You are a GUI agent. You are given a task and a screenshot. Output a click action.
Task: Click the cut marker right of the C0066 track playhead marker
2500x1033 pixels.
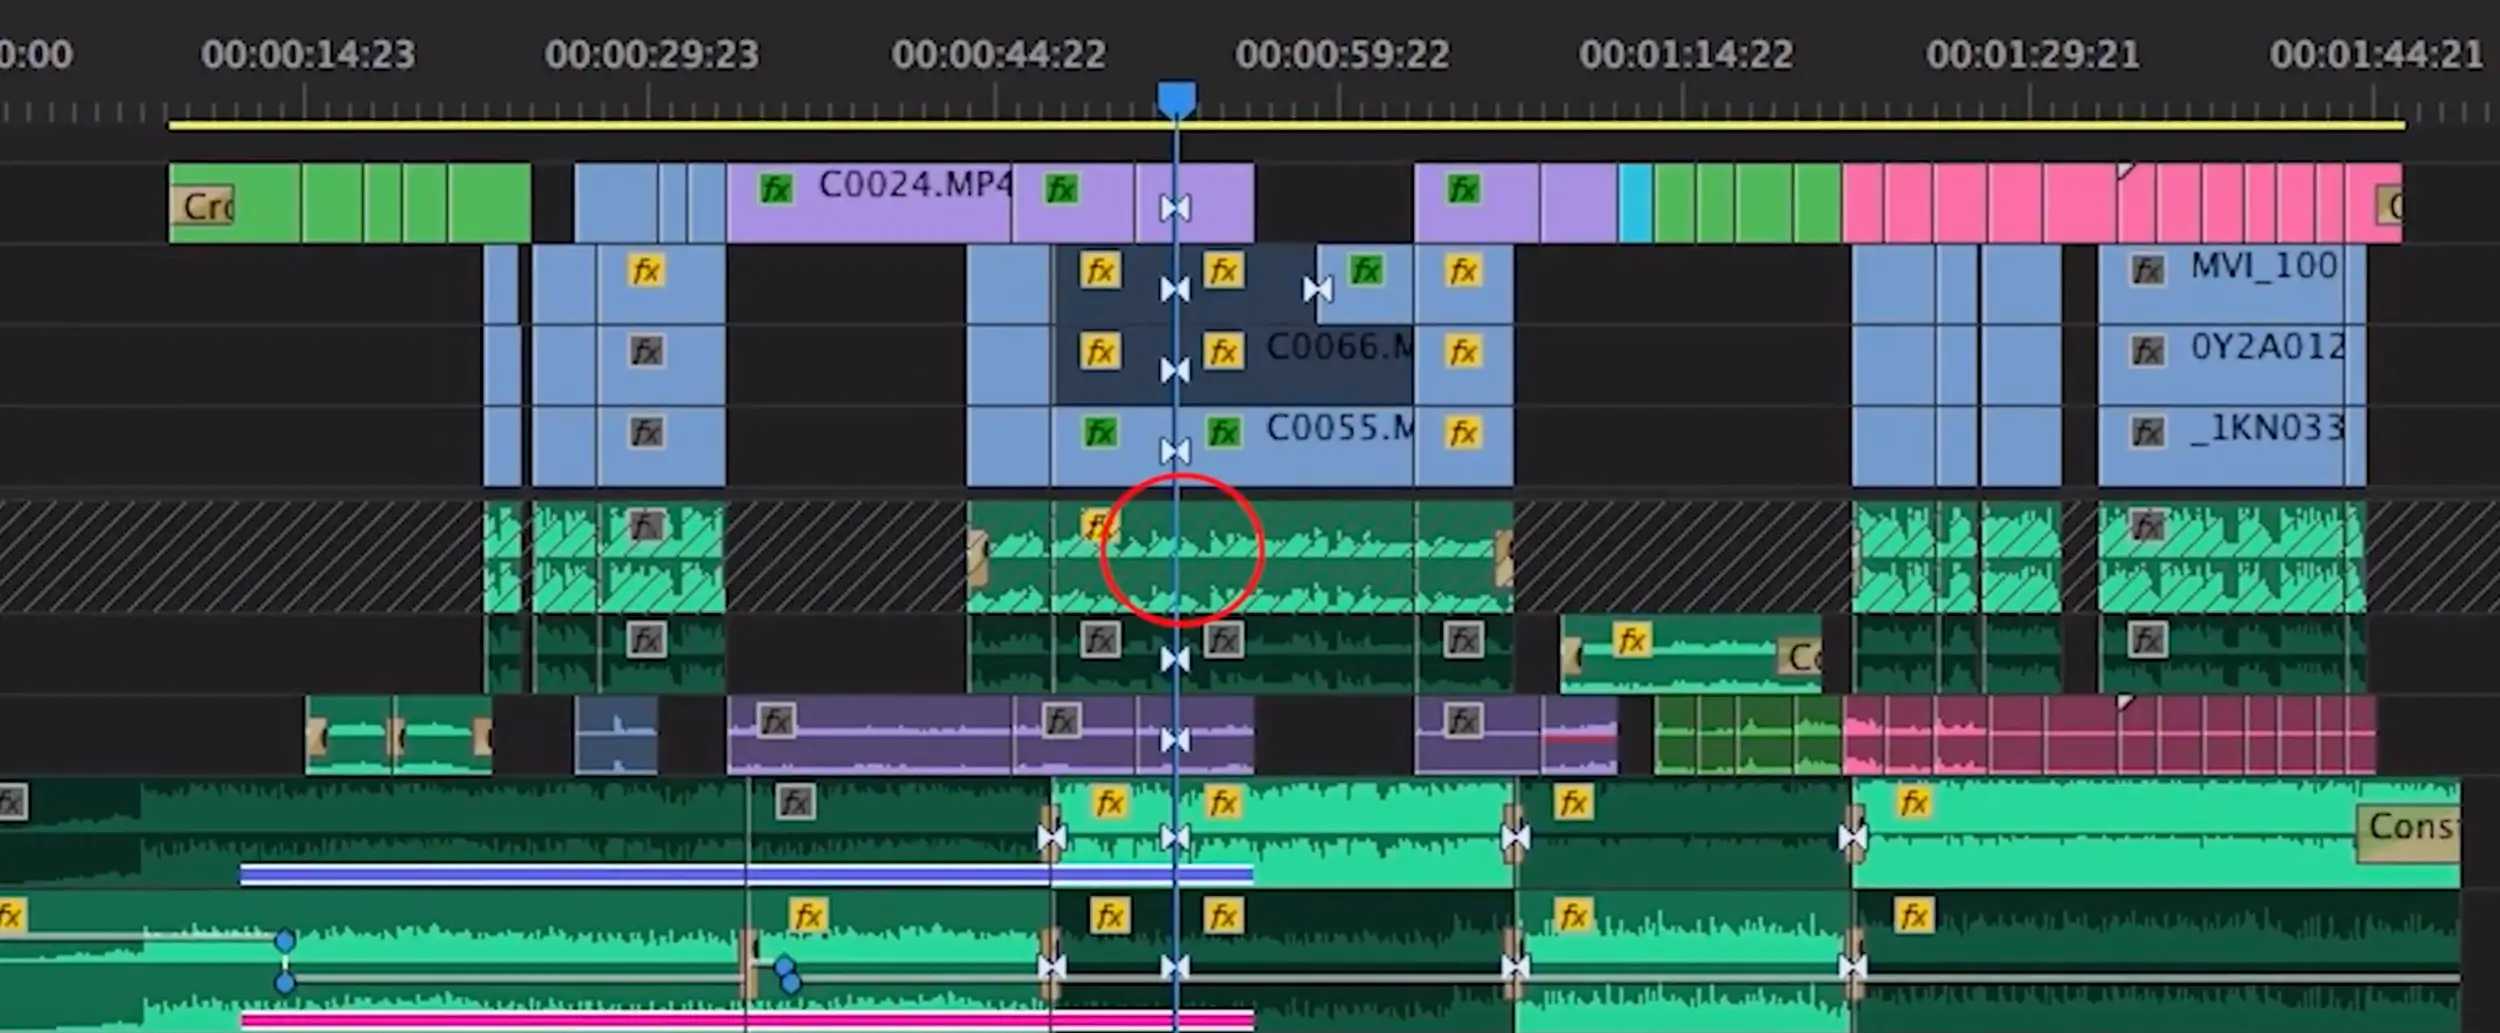pyautogui.click(x=1318, y=290)
